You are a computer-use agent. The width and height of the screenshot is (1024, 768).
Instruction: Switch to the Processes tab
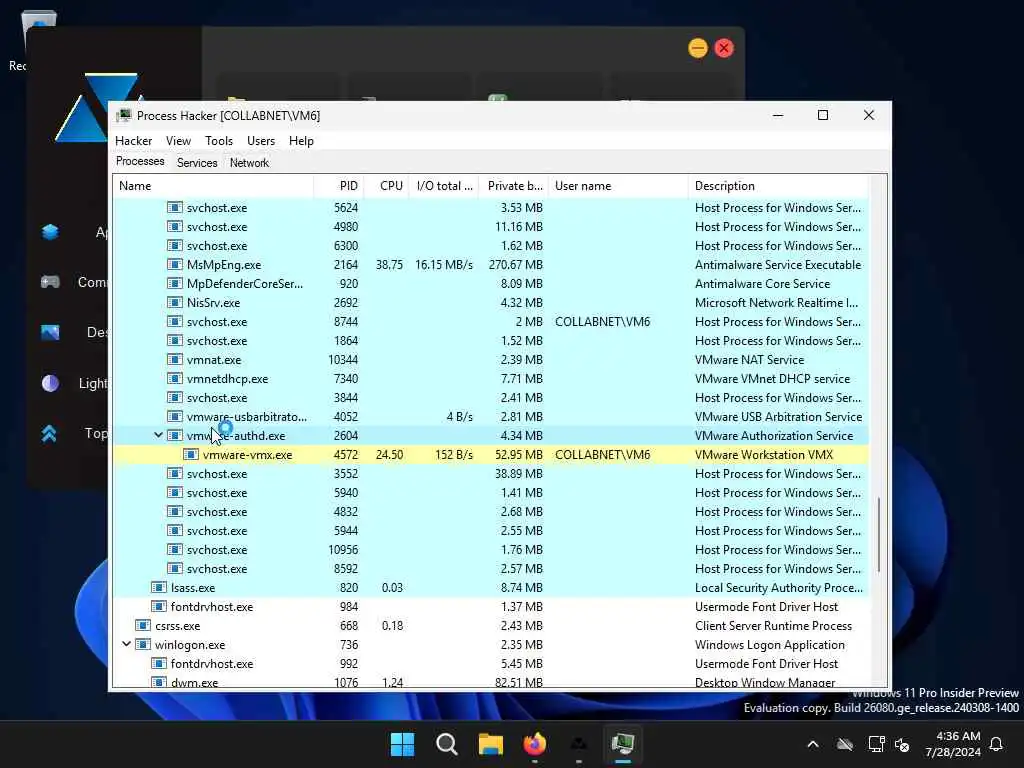(140, 161)
